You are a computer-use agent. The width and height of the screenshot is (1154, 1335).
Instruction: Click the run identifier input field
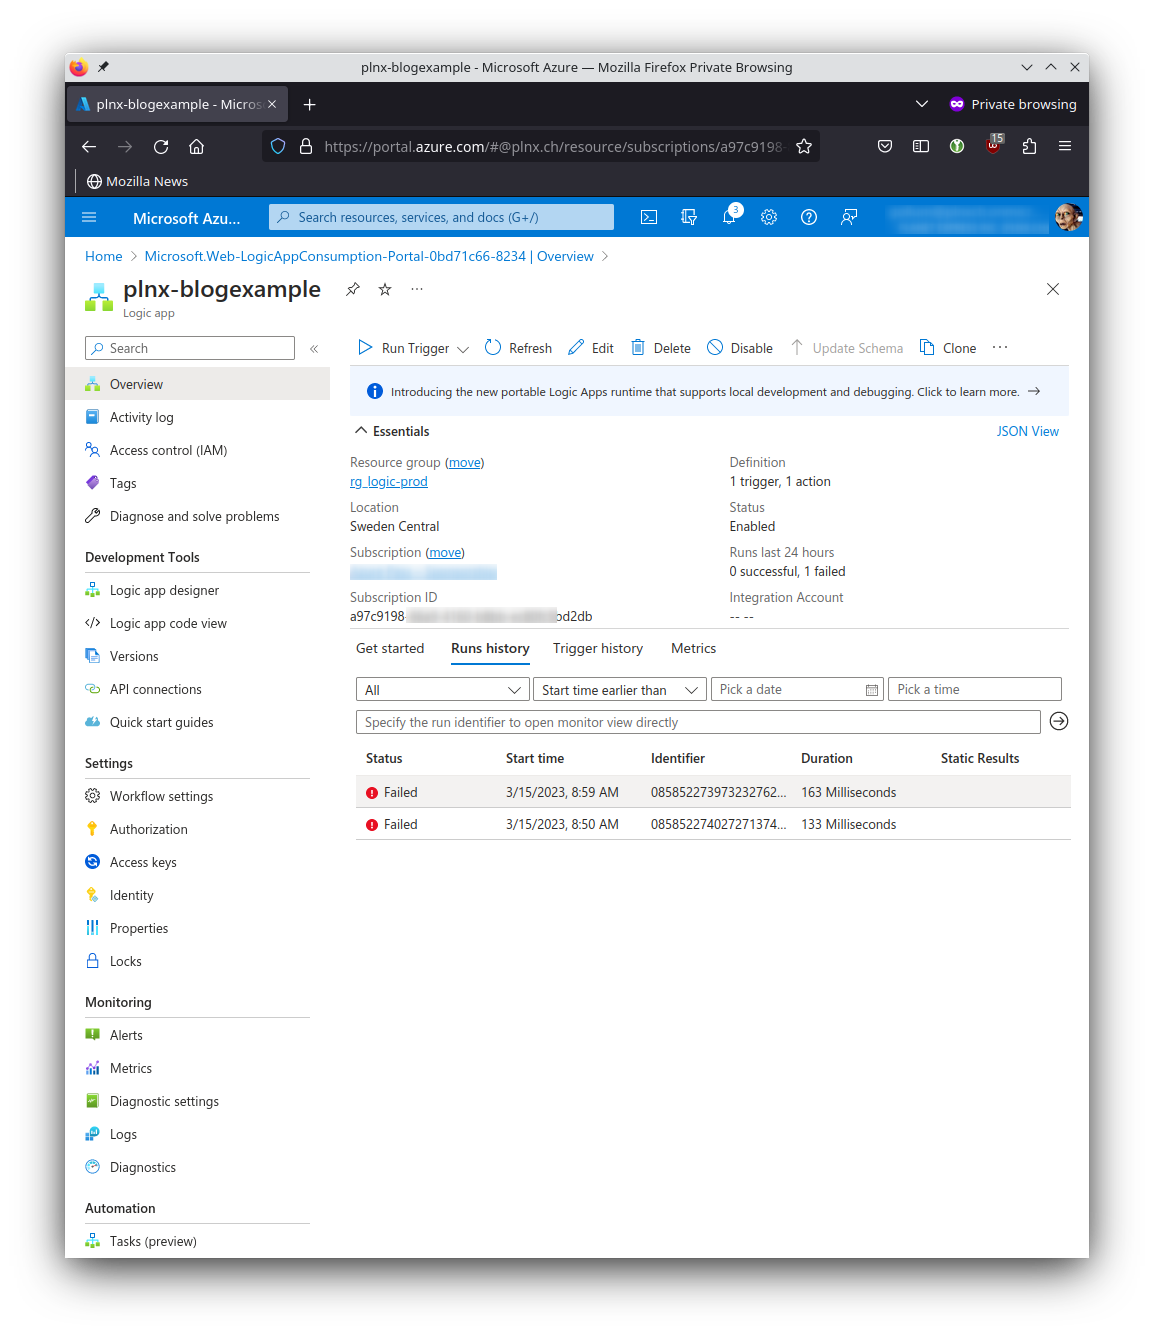(x=697, y=722)
